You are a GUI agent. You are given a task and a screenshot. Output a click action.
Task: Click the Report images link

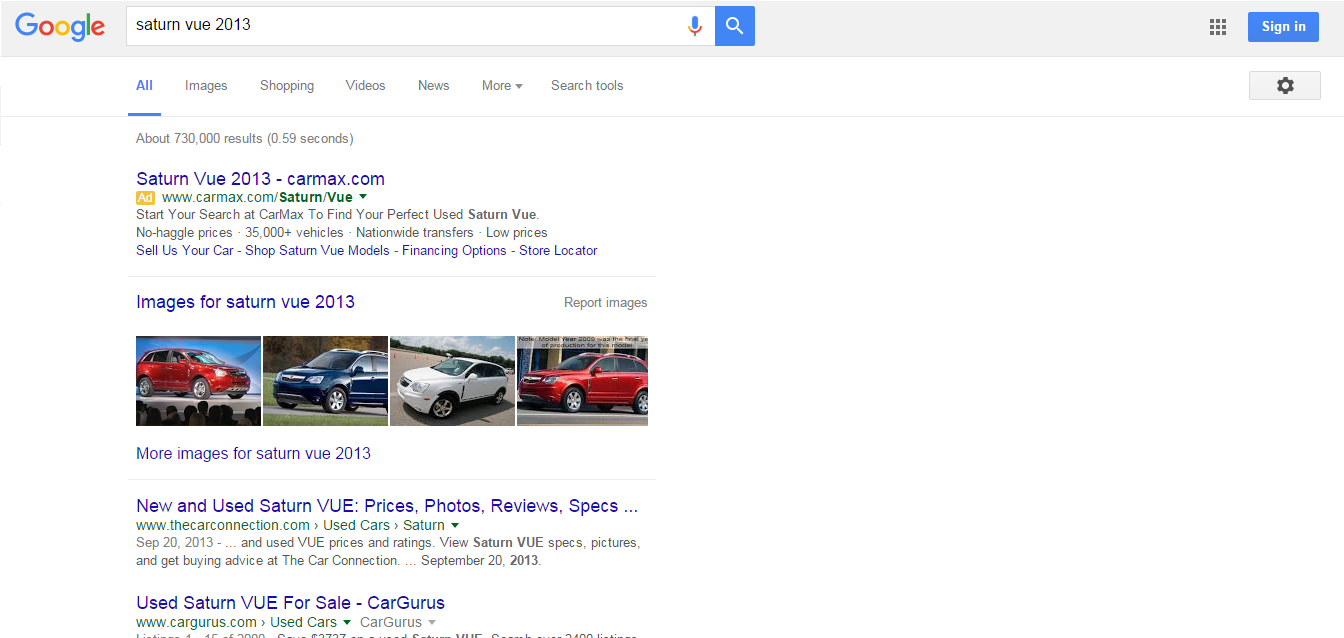click(x=605, y=303)
